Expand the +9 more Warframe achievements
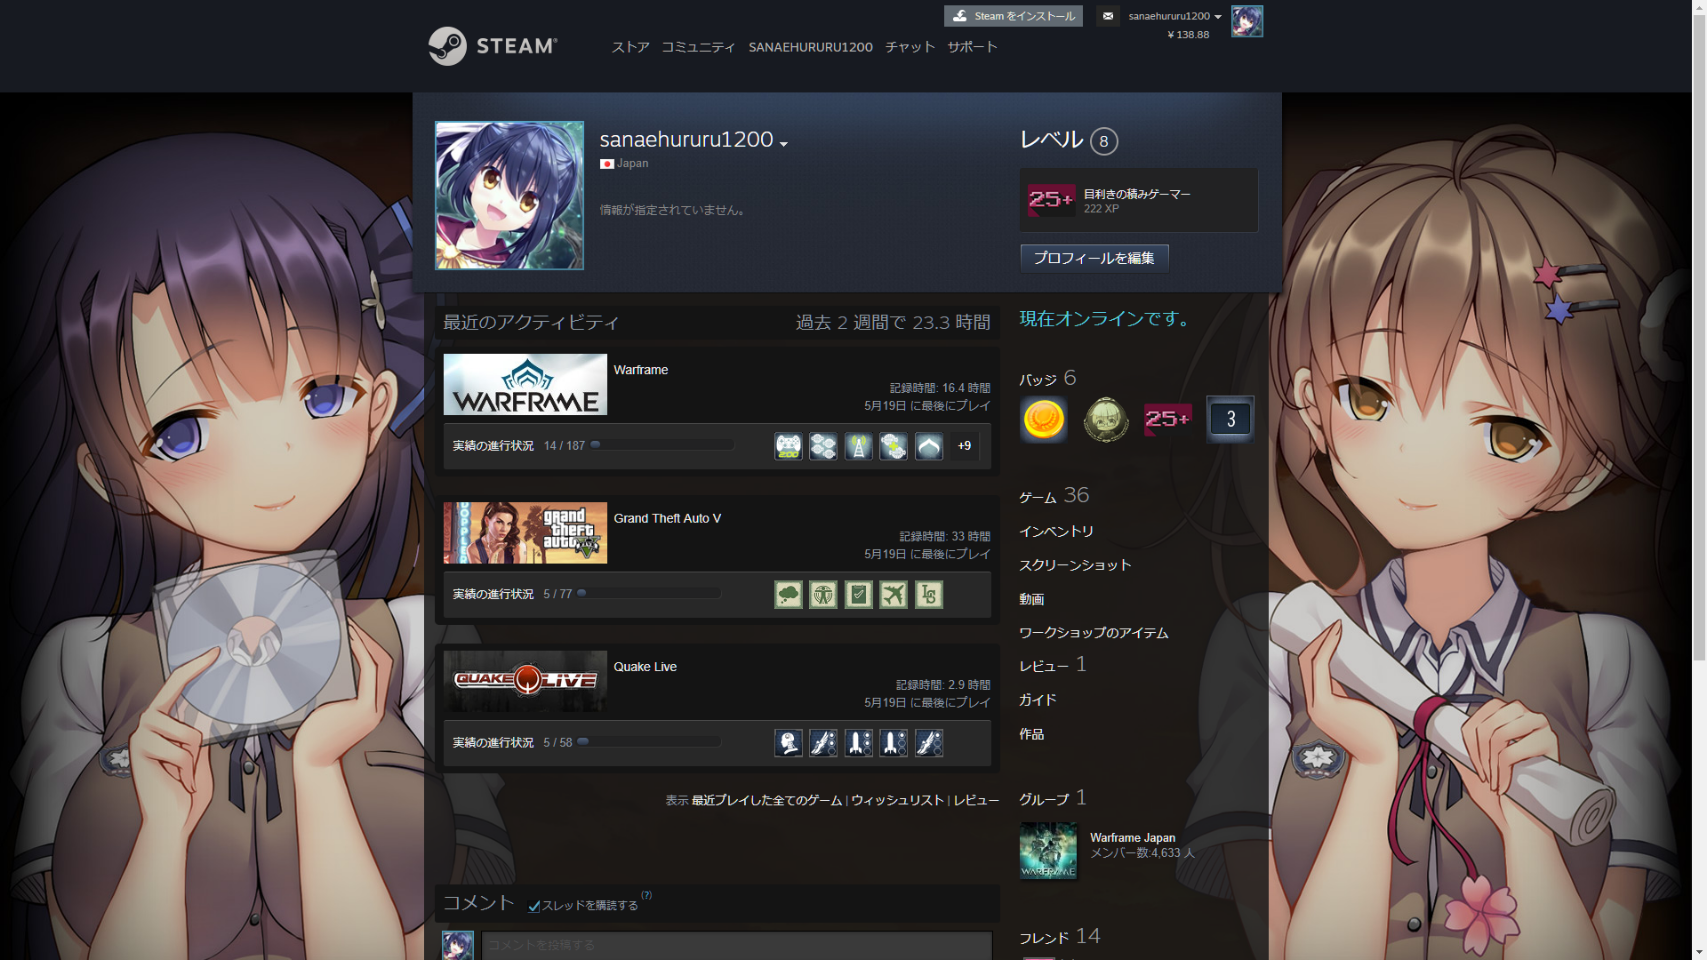The image size is (1707, 960). 964,446
